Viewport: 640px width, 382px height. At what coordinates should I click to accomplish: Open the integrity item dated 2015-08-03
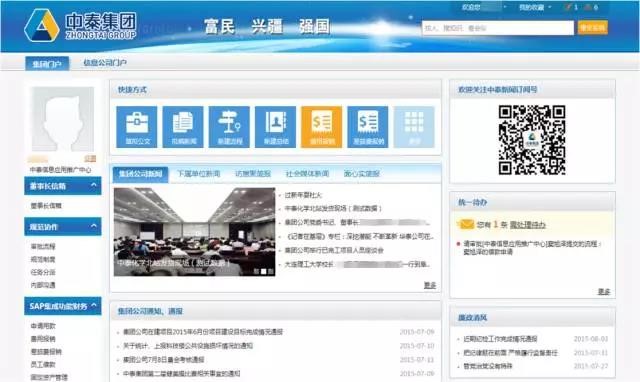[x=500, y=339]
